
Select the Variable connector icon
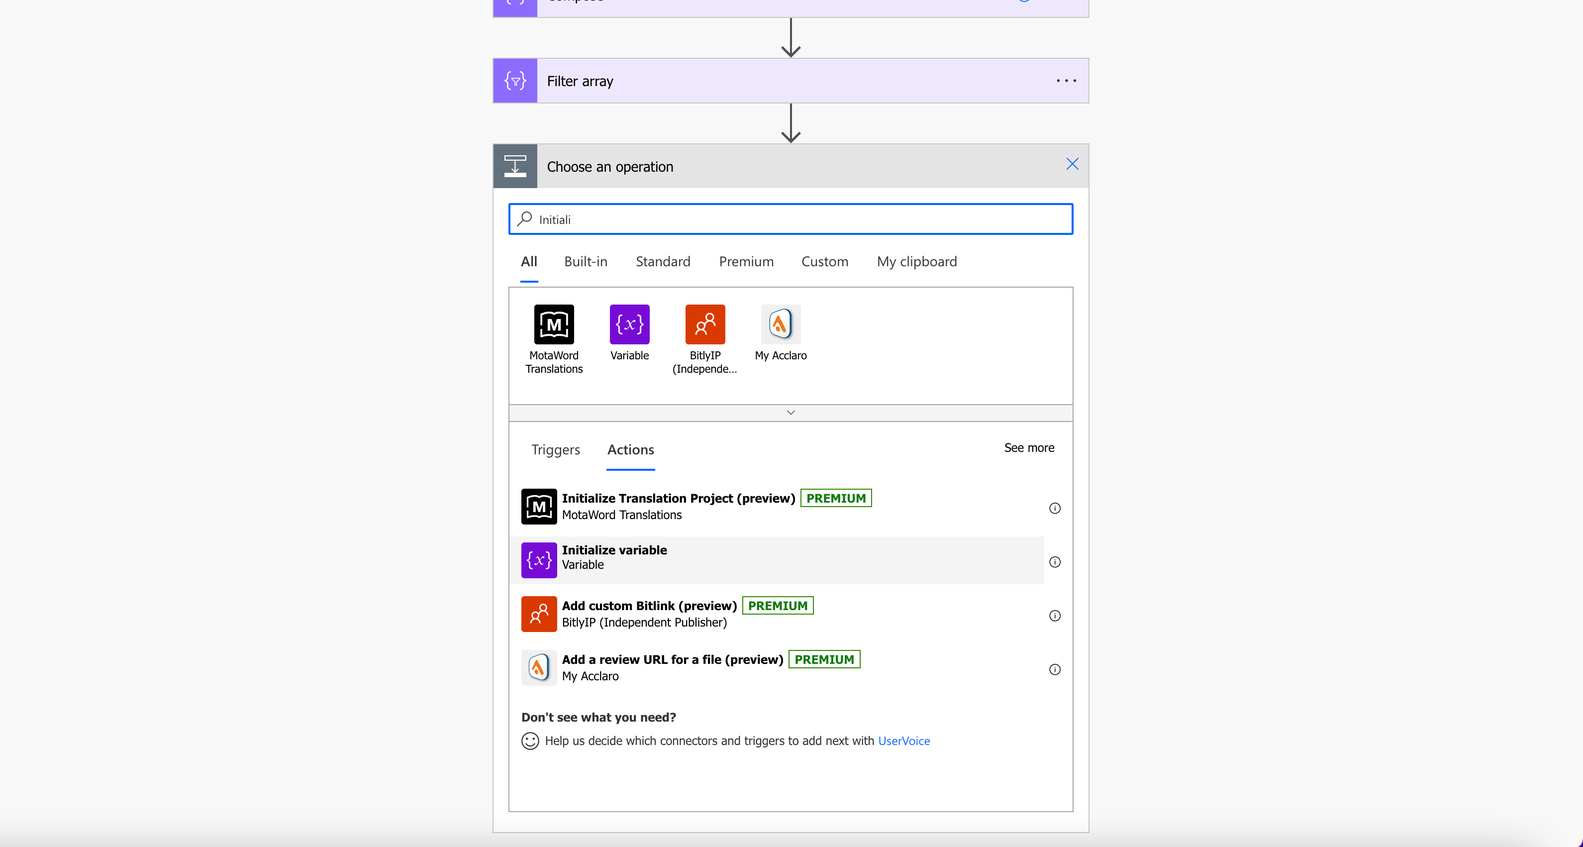(x=630, y=324)
